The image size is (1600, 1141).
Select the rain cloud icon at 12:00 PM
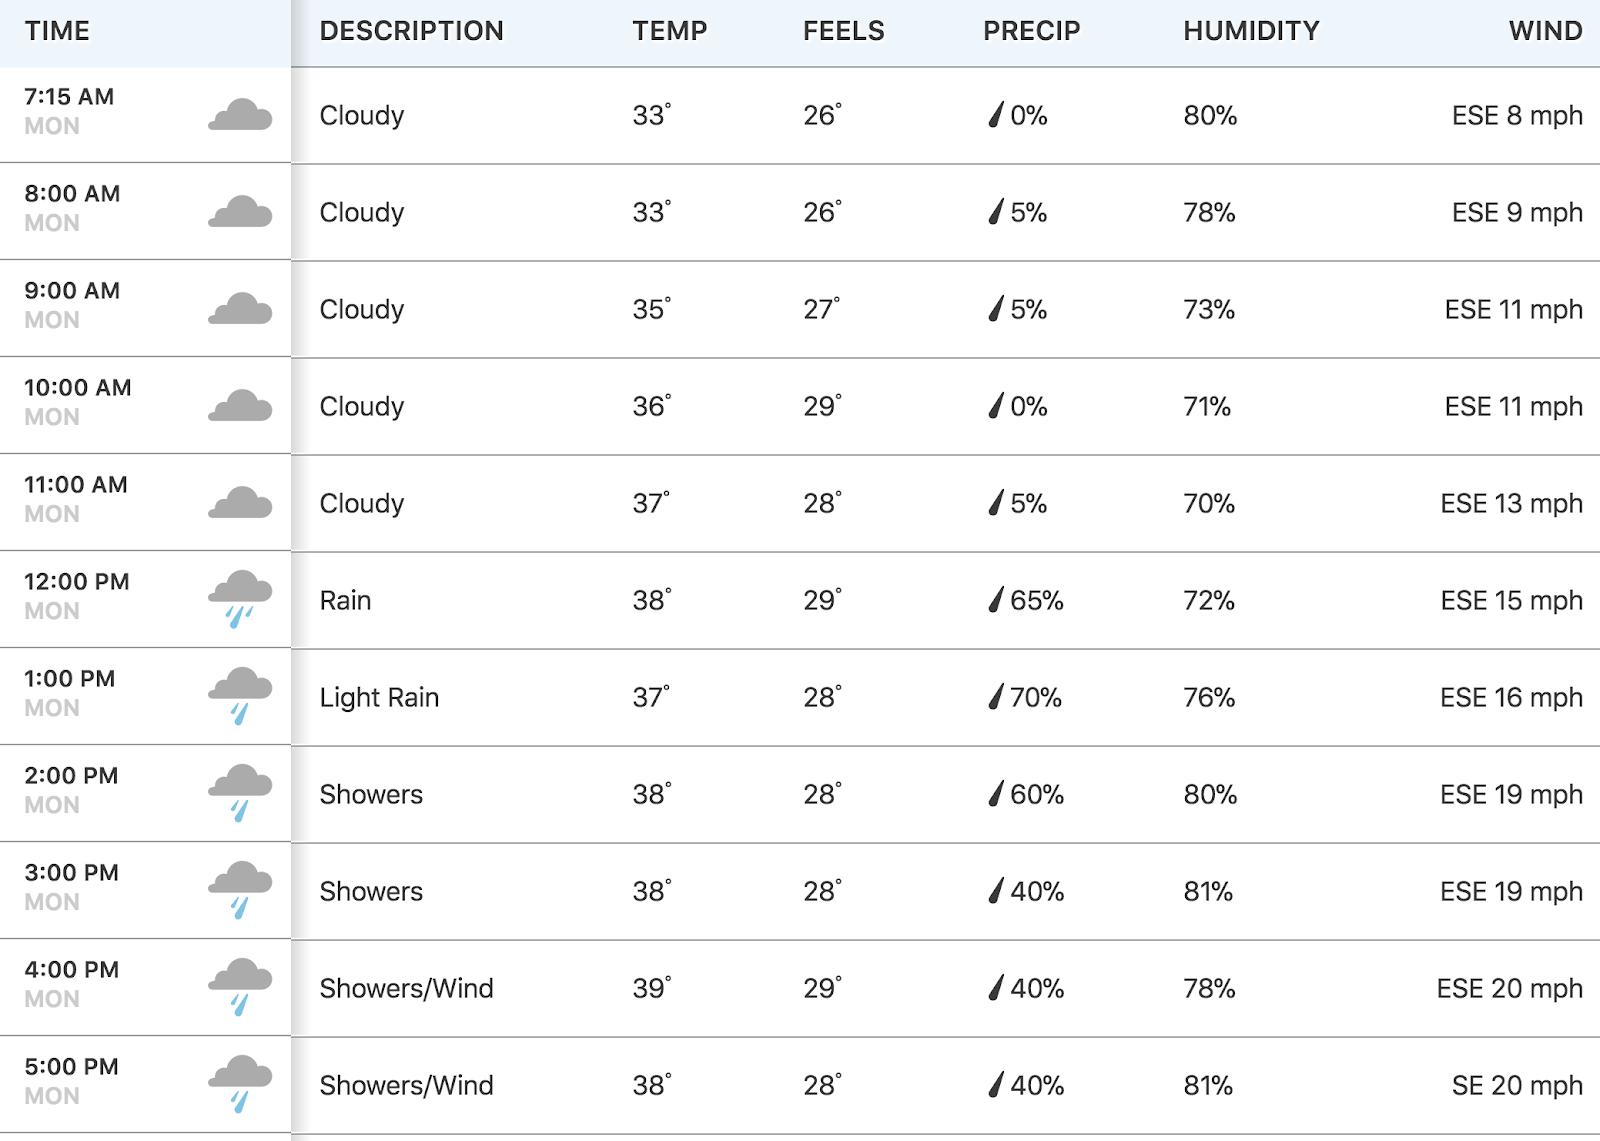tap(240, 599)
